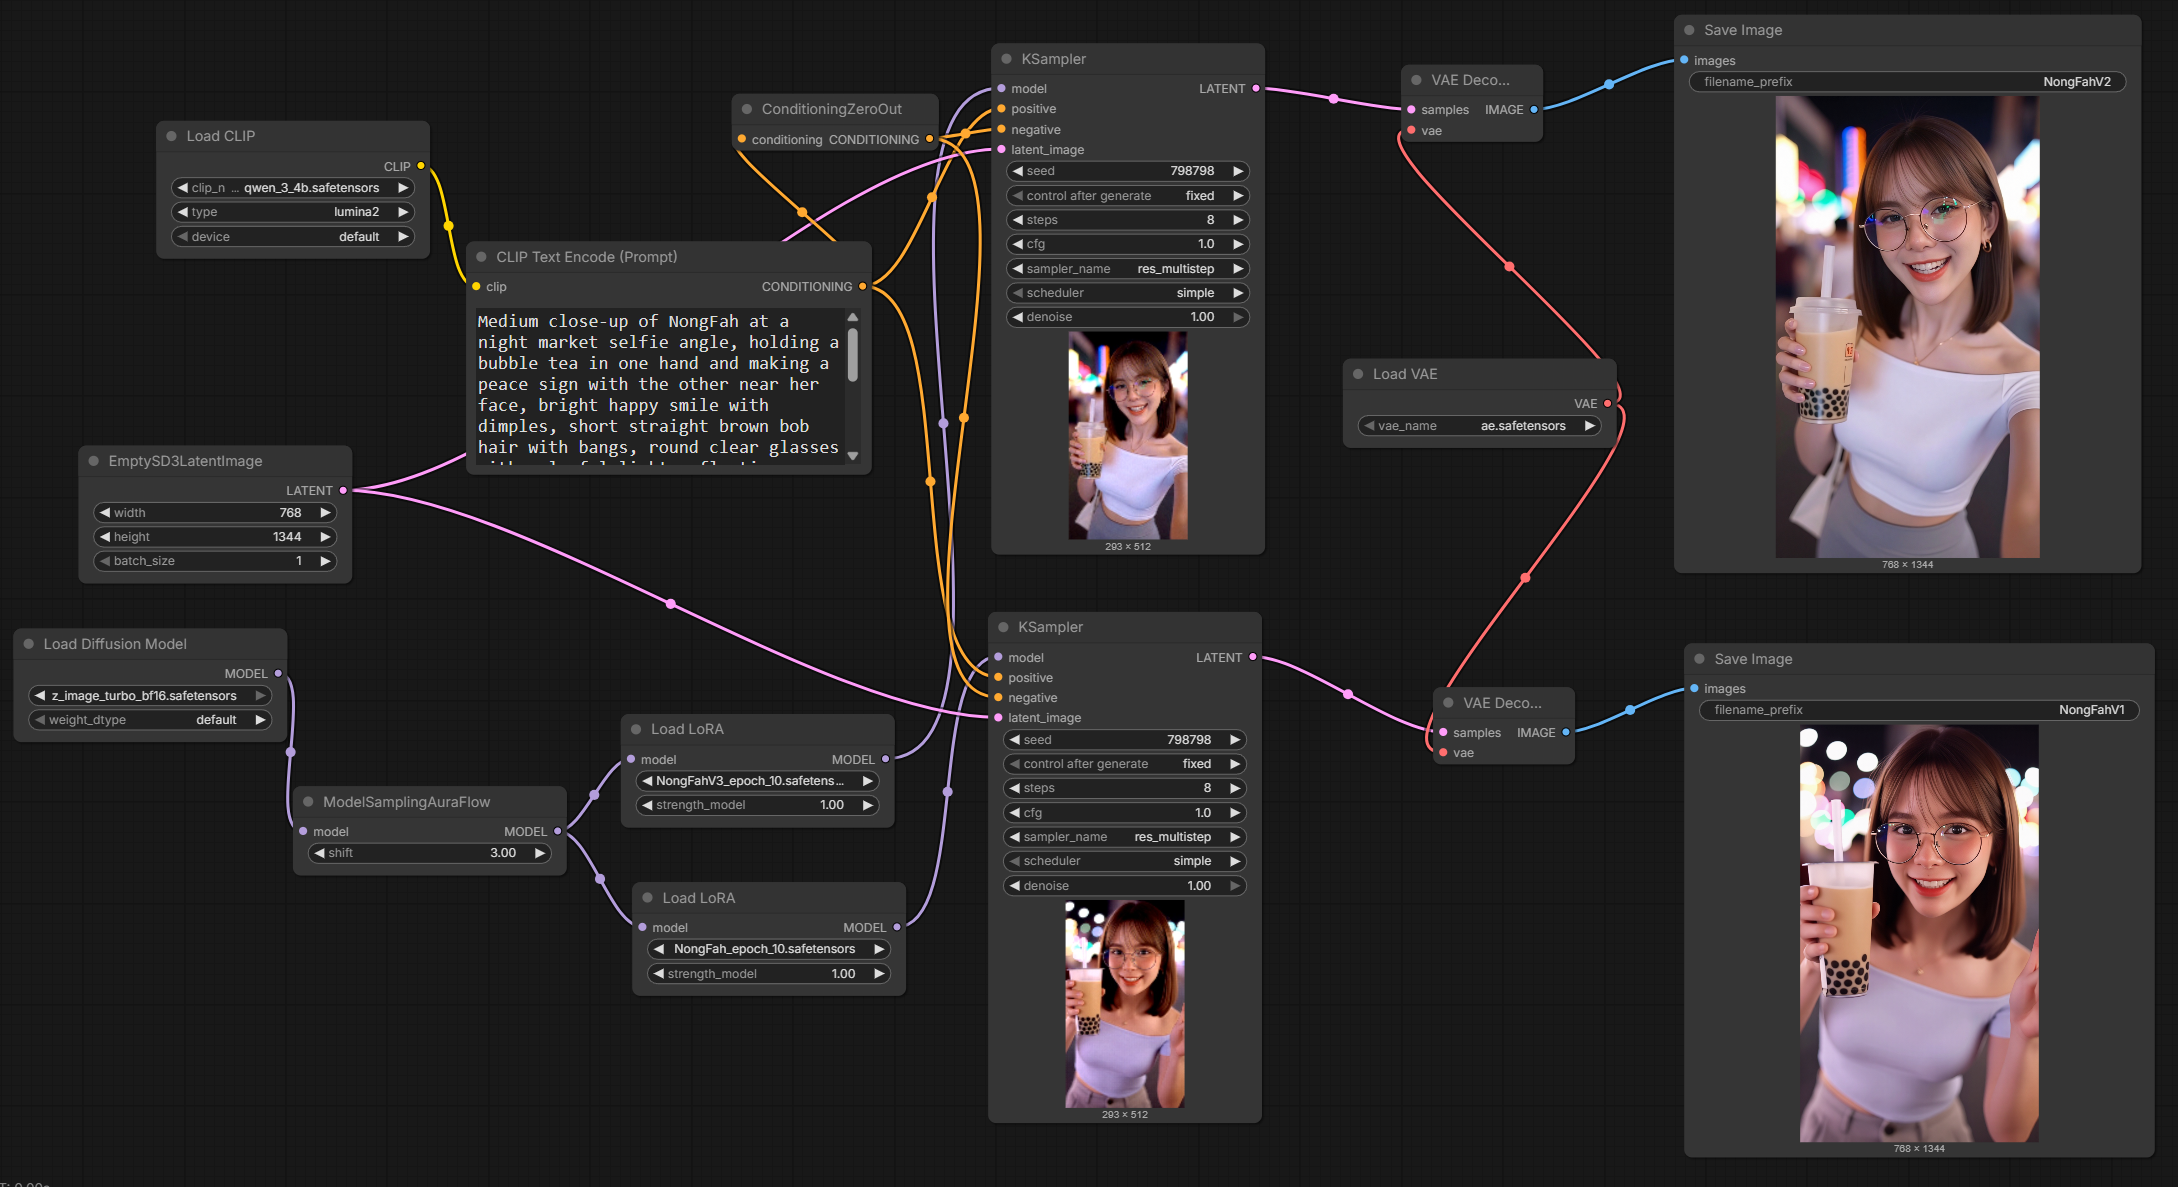Click the CLIP output port on Load CLIP
Image resolution: width=2178 pixels, height=1187 pixels.
[x=421, y=166]
